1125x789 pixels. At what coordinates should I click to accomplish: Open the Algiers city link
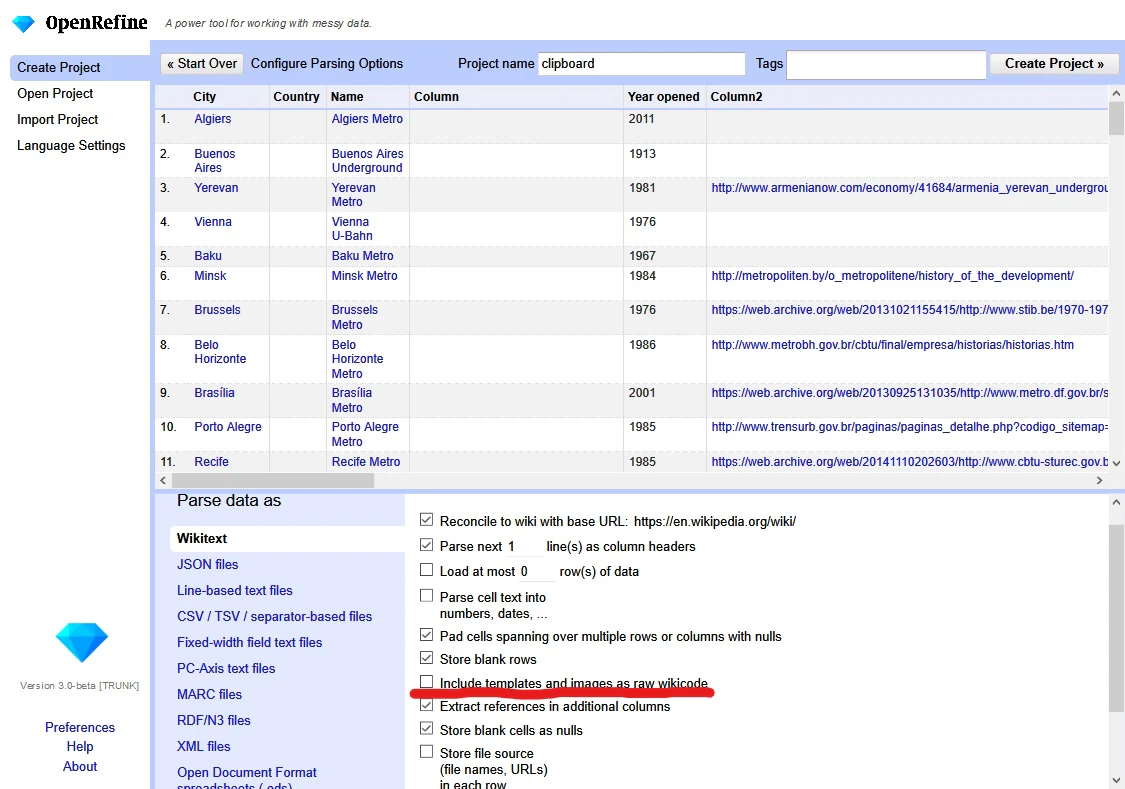point(212,118)
